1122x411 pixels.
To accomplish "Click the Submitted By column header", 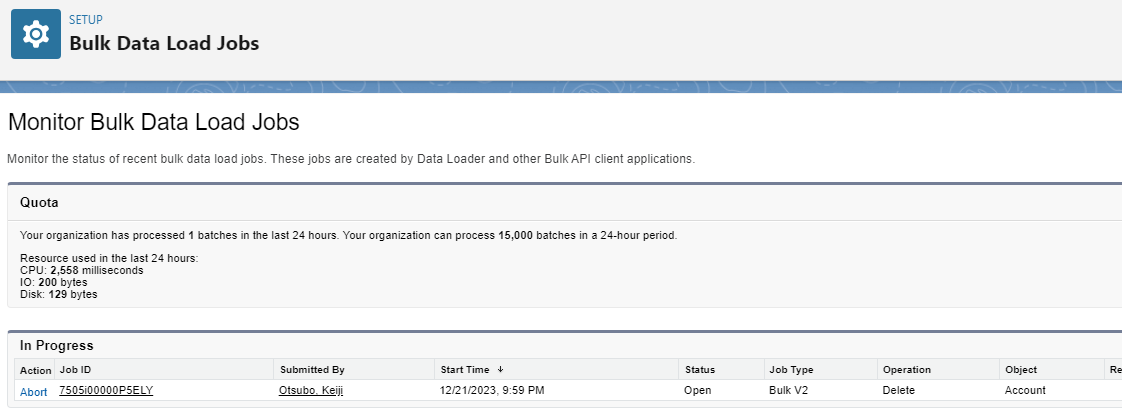I will (x=312, y=369).
